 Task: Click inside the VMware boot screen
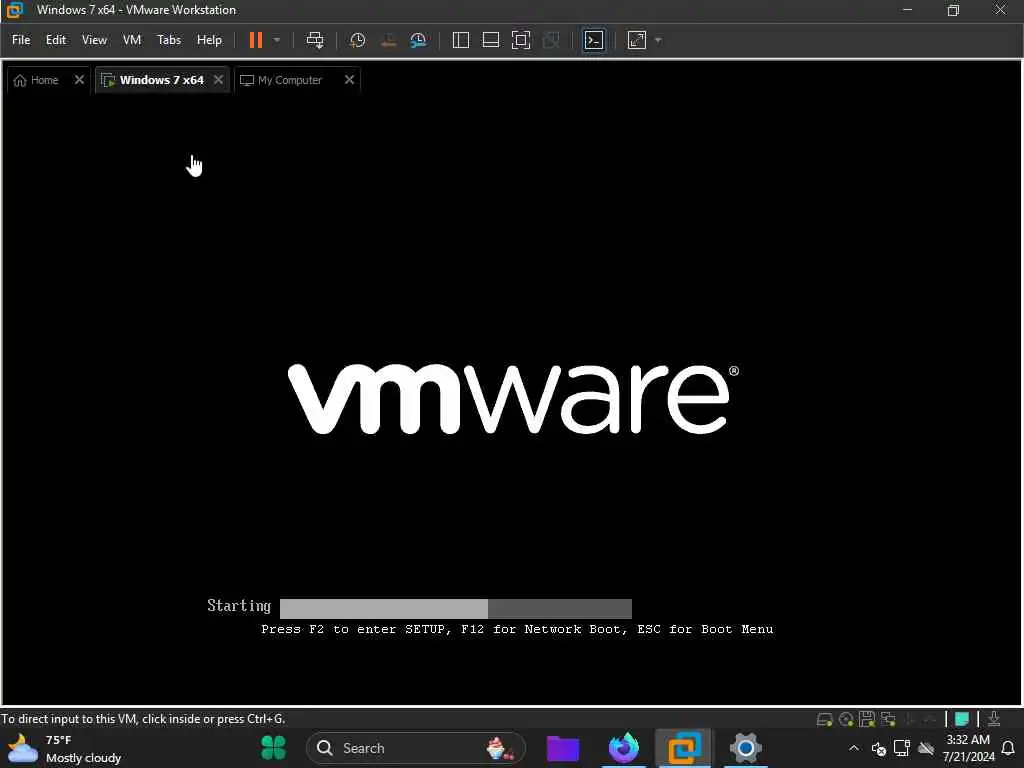click(x=512, y=399)
